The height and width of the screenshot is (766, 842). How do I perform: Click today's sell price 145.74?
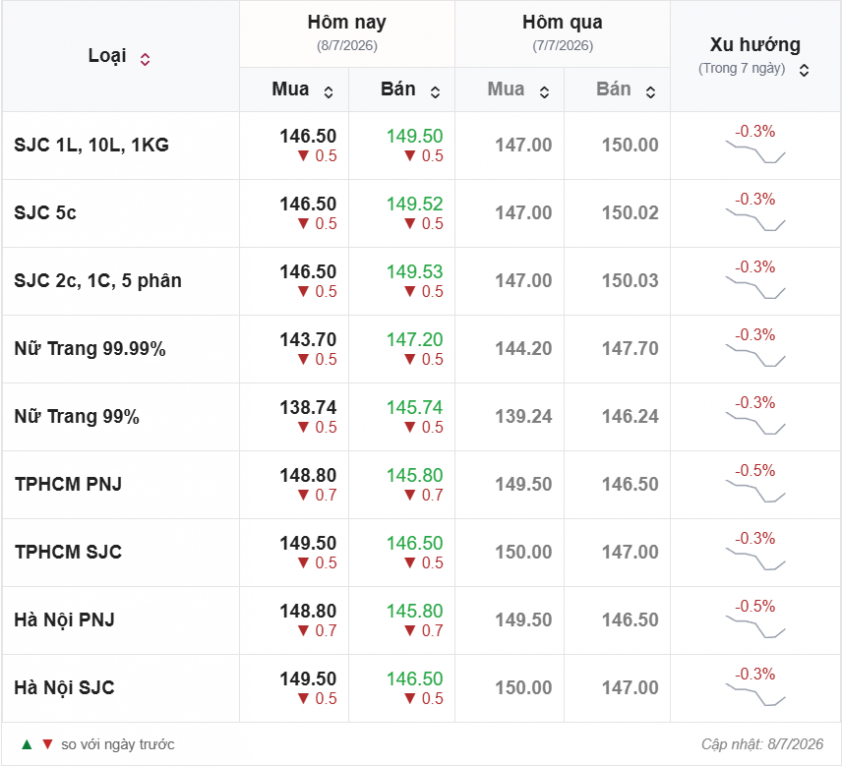click(415, 407)
